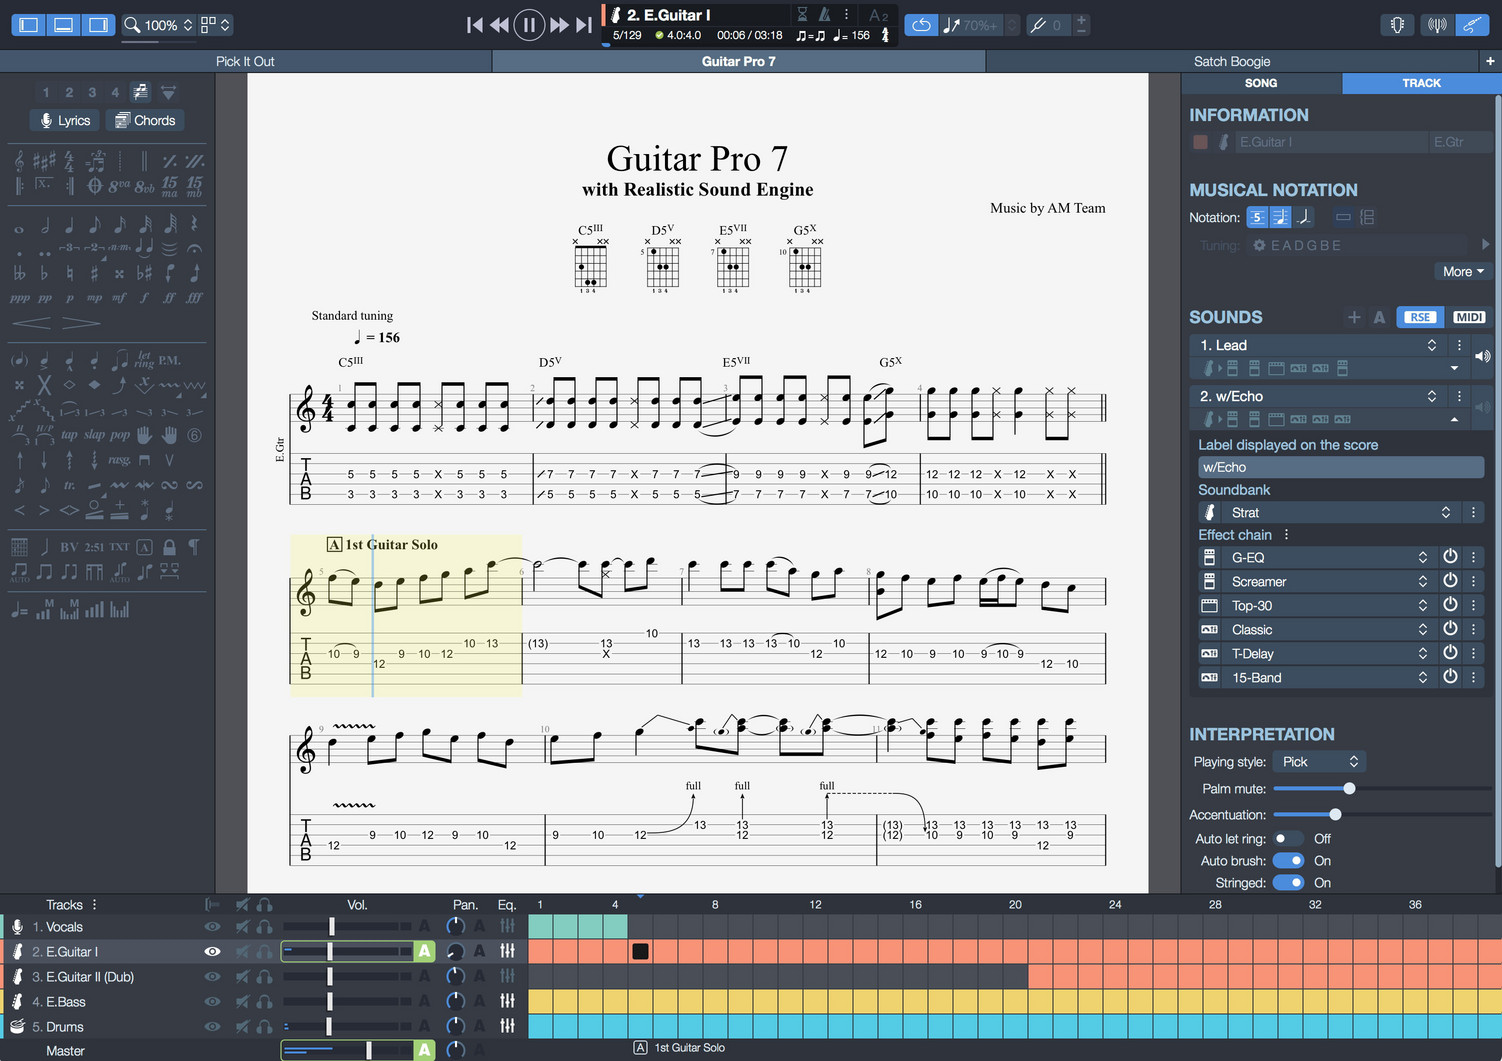Viewport: 1502px width, 1061px height.
Task: Hide the Vocals track using its eye icon
Action: pos(211,926)
